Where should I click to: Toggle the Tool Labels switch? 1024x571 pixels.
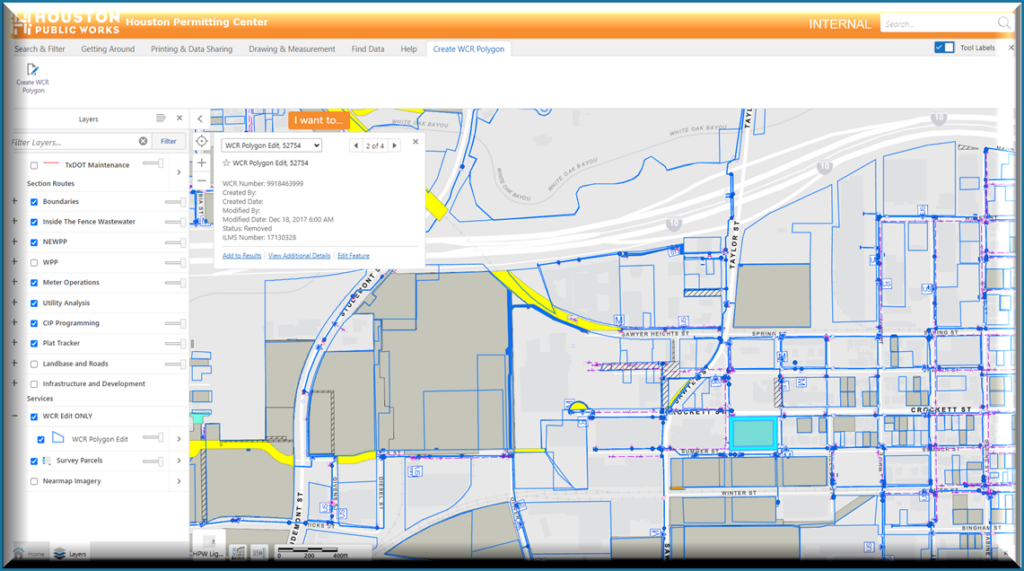coord(944,48)
